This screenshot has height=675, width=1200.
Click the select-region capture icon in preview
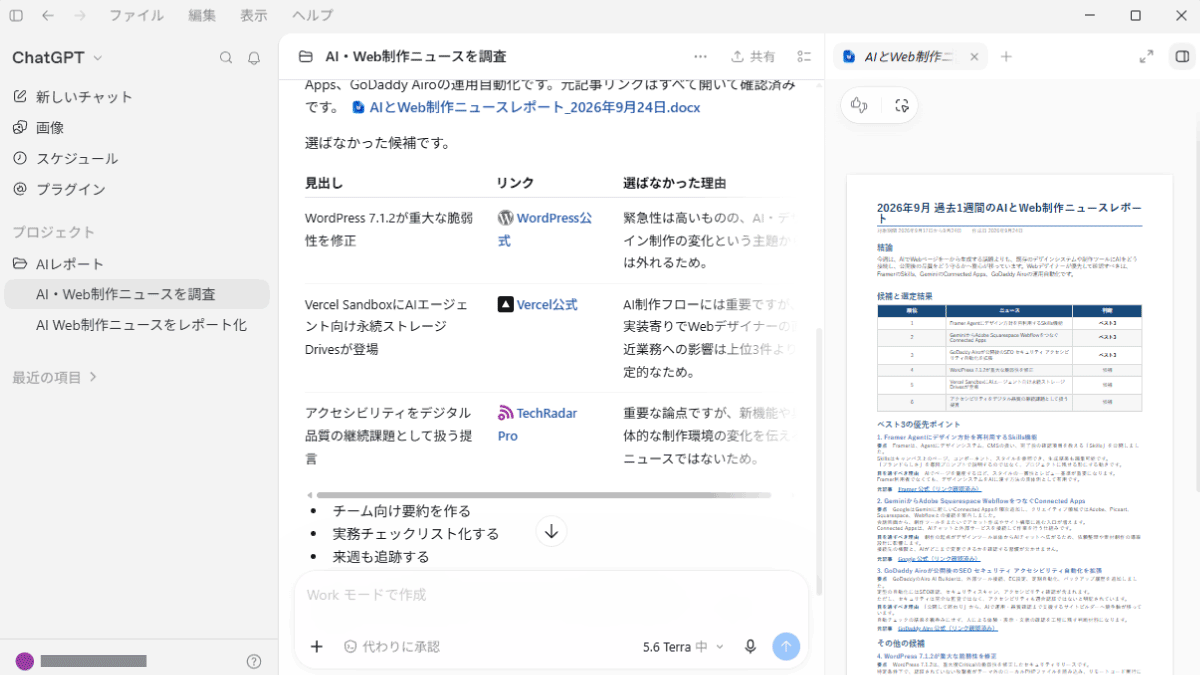pos(901,105)
